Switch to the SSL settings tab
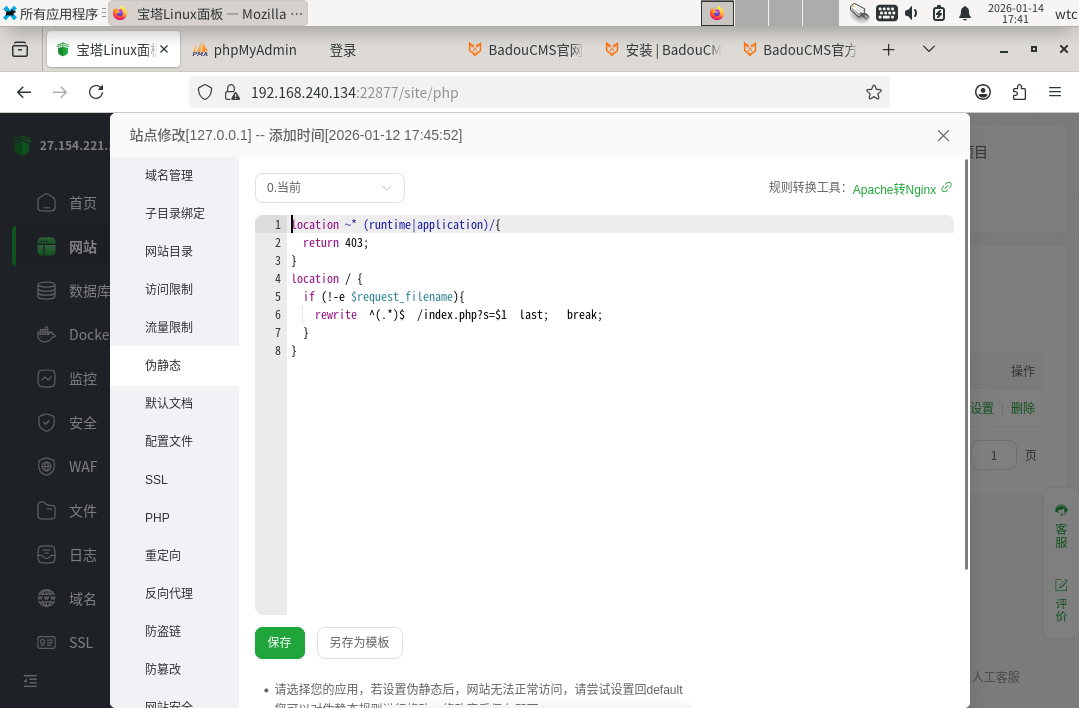The width and height of the screenshot is (1079, 708). point(156,480)
